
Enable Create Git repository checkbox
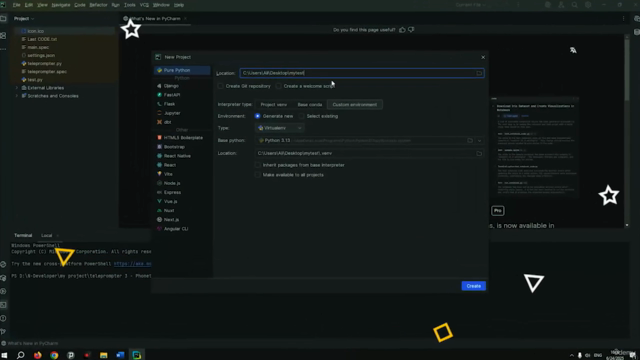pyautogui.click(x=220, y=86)
